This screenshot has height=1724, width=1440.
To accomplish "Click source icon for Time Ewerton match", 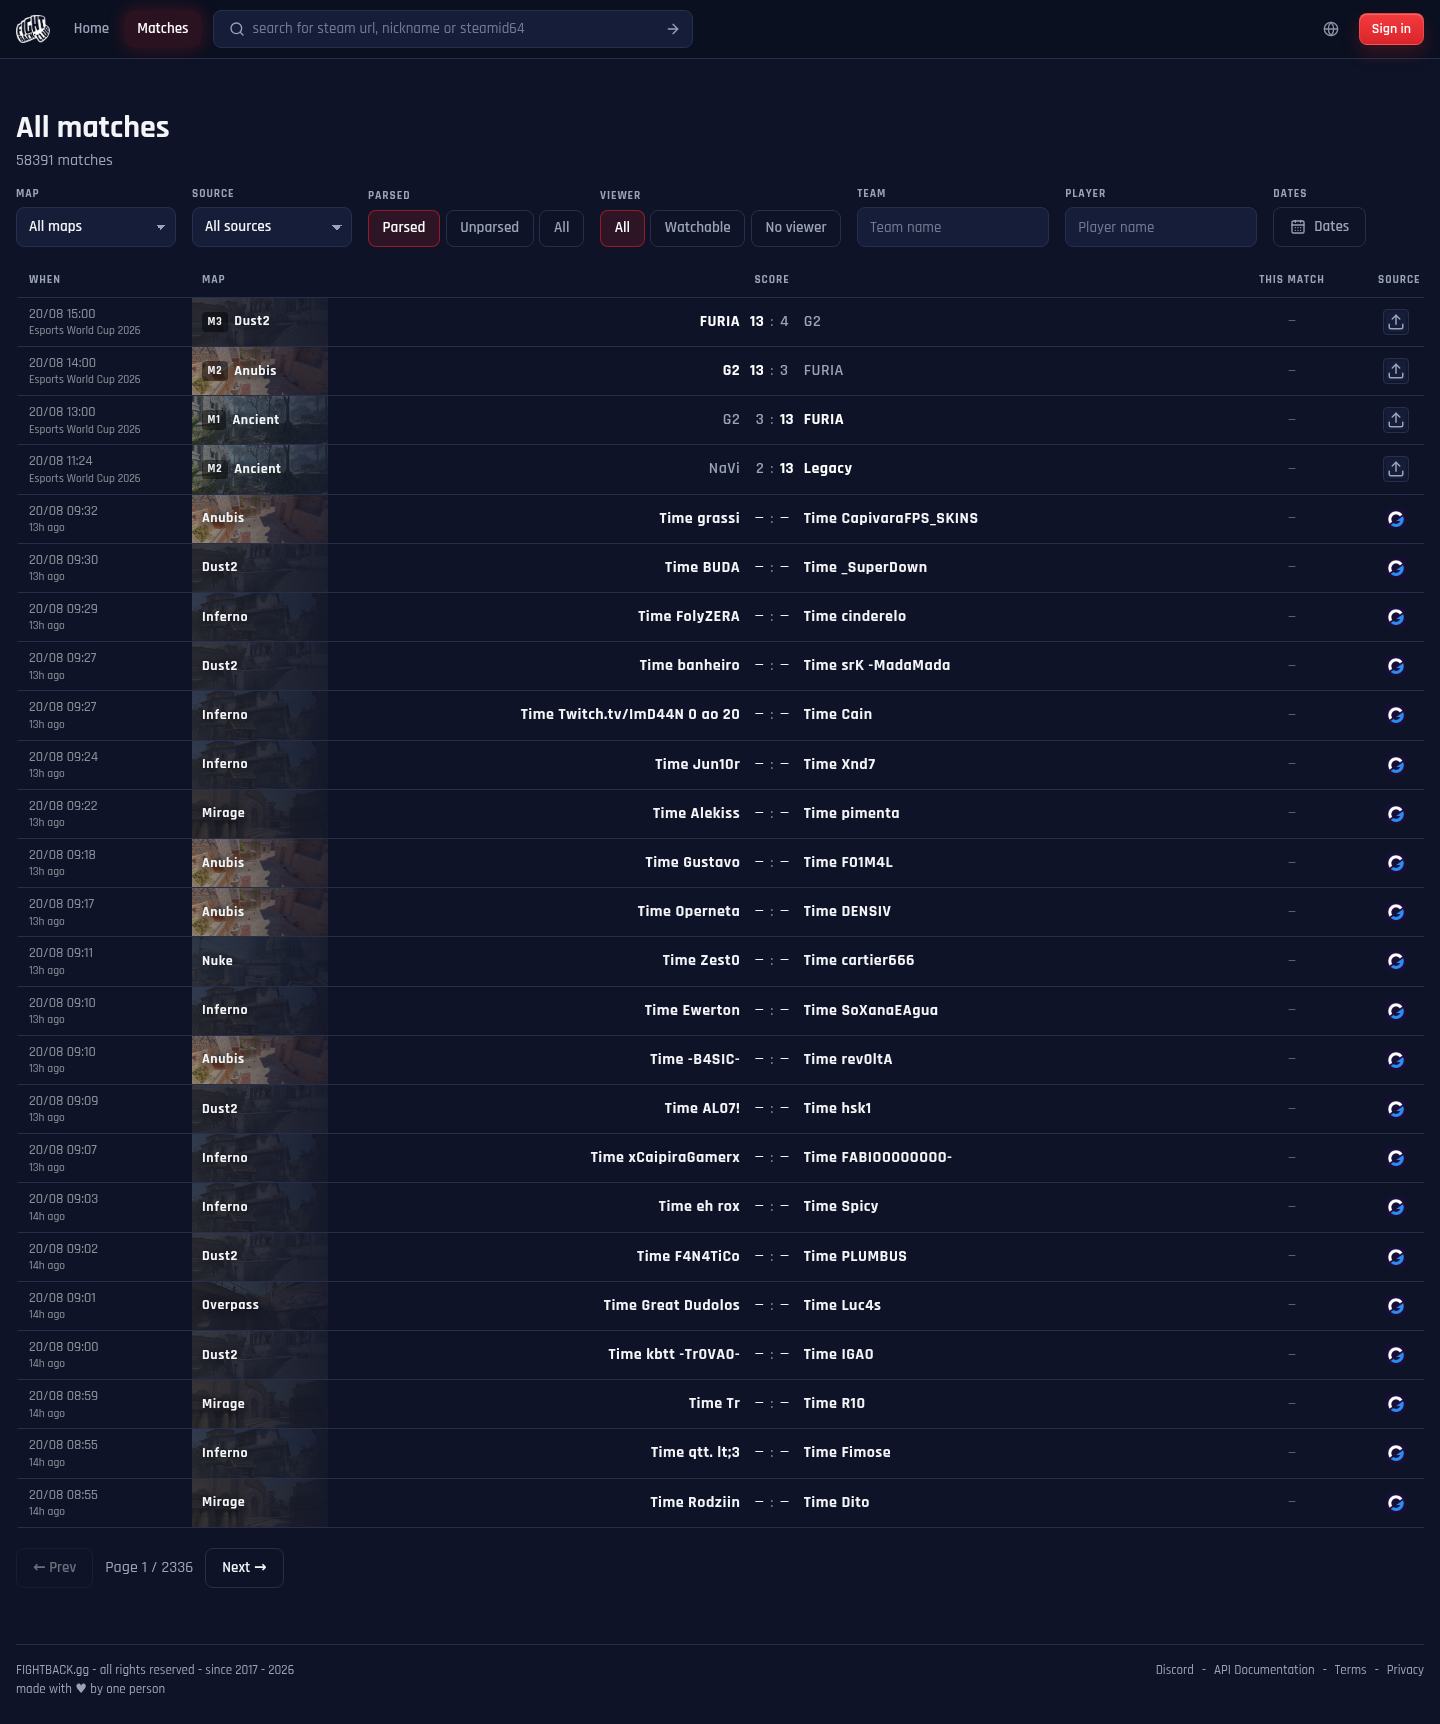I will pos(1396,1011).
